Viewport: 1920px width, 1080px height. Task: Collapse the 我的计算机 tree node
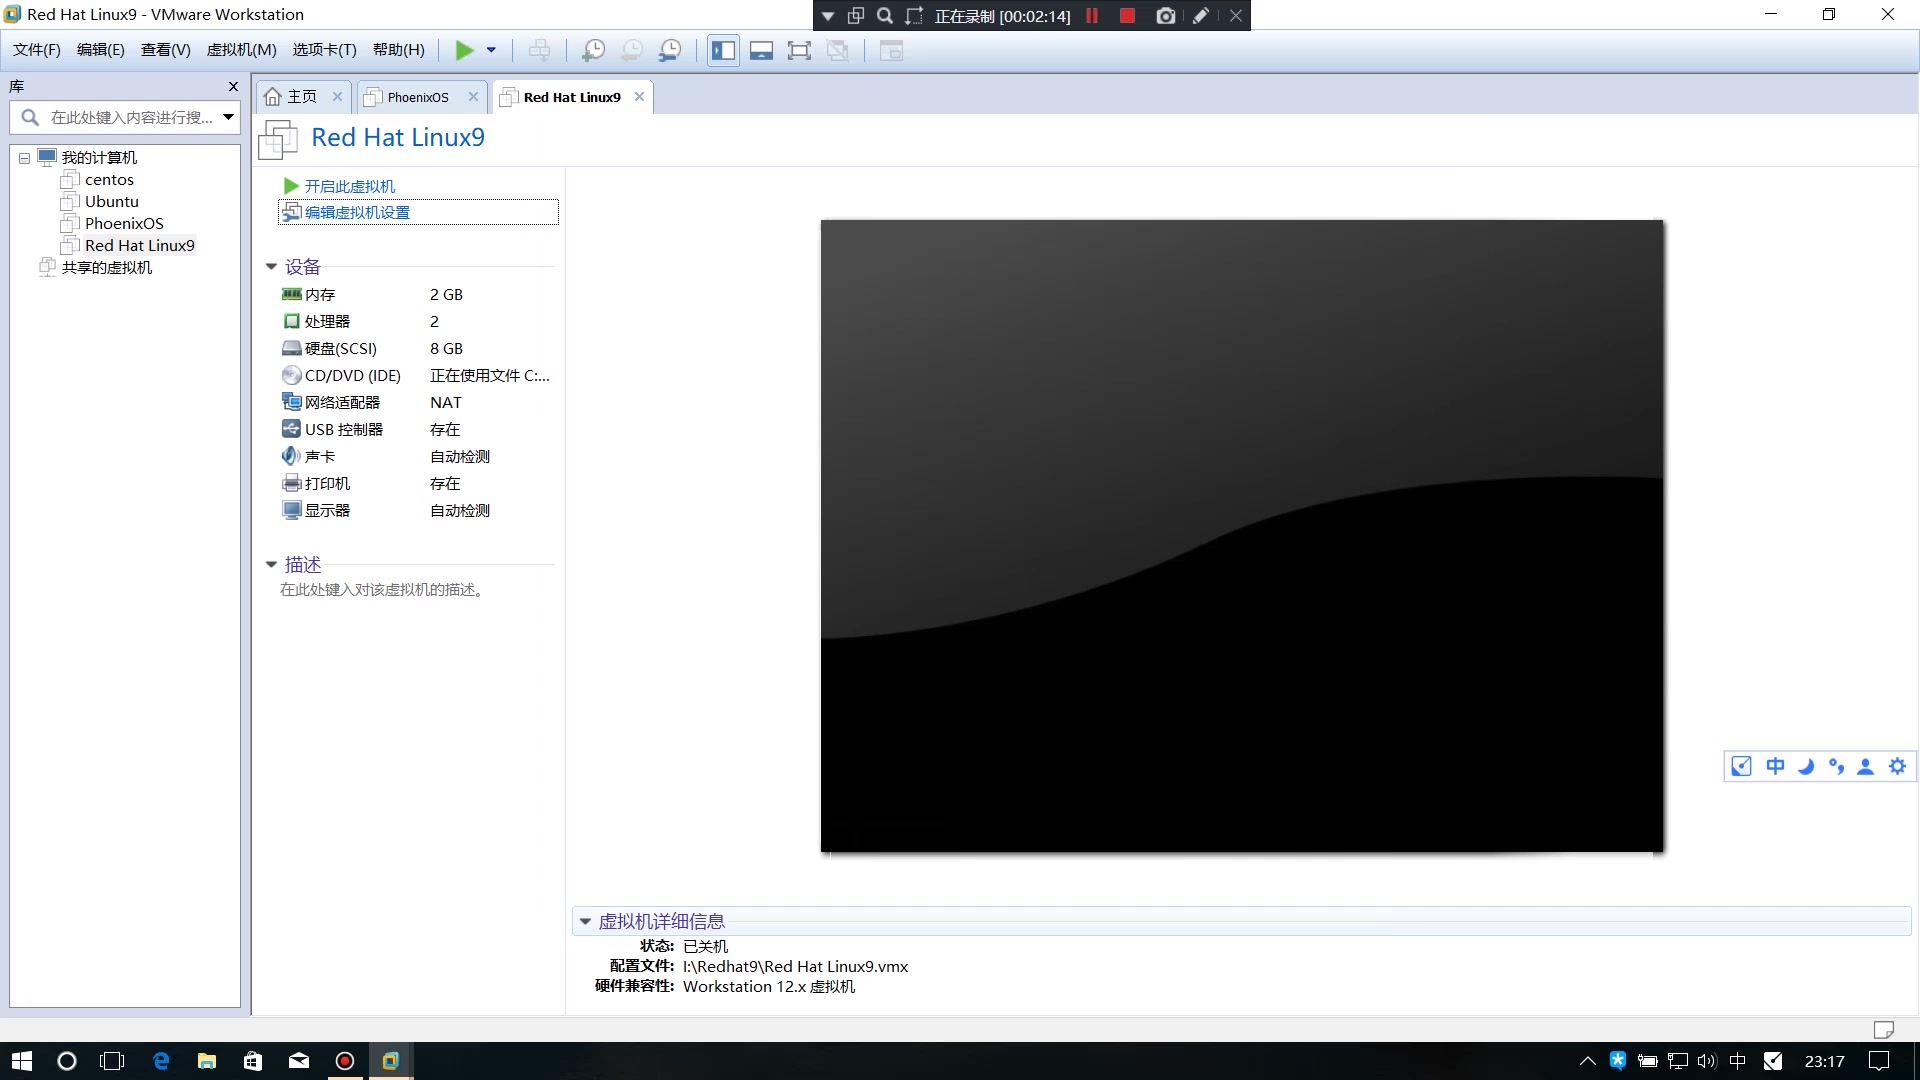pyautogui.click(x=24, y=158)
